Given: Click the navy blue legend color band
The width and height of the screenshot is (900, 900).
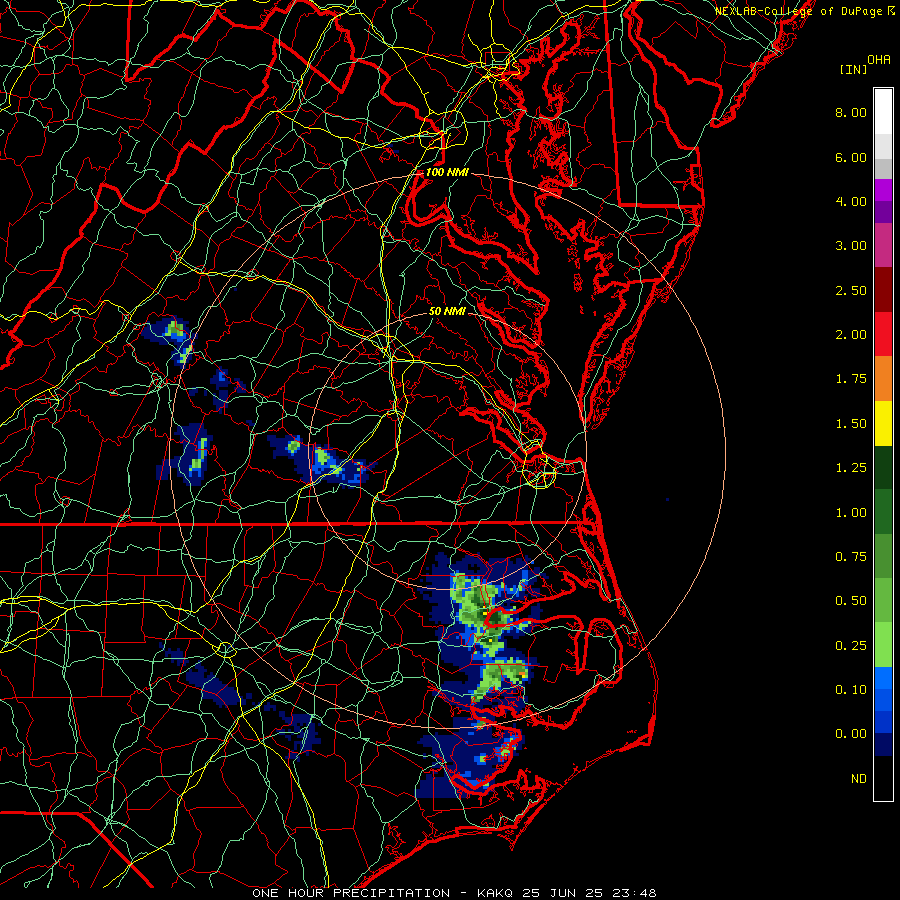Looking at the screenshot, I should (x=883, y=745).
